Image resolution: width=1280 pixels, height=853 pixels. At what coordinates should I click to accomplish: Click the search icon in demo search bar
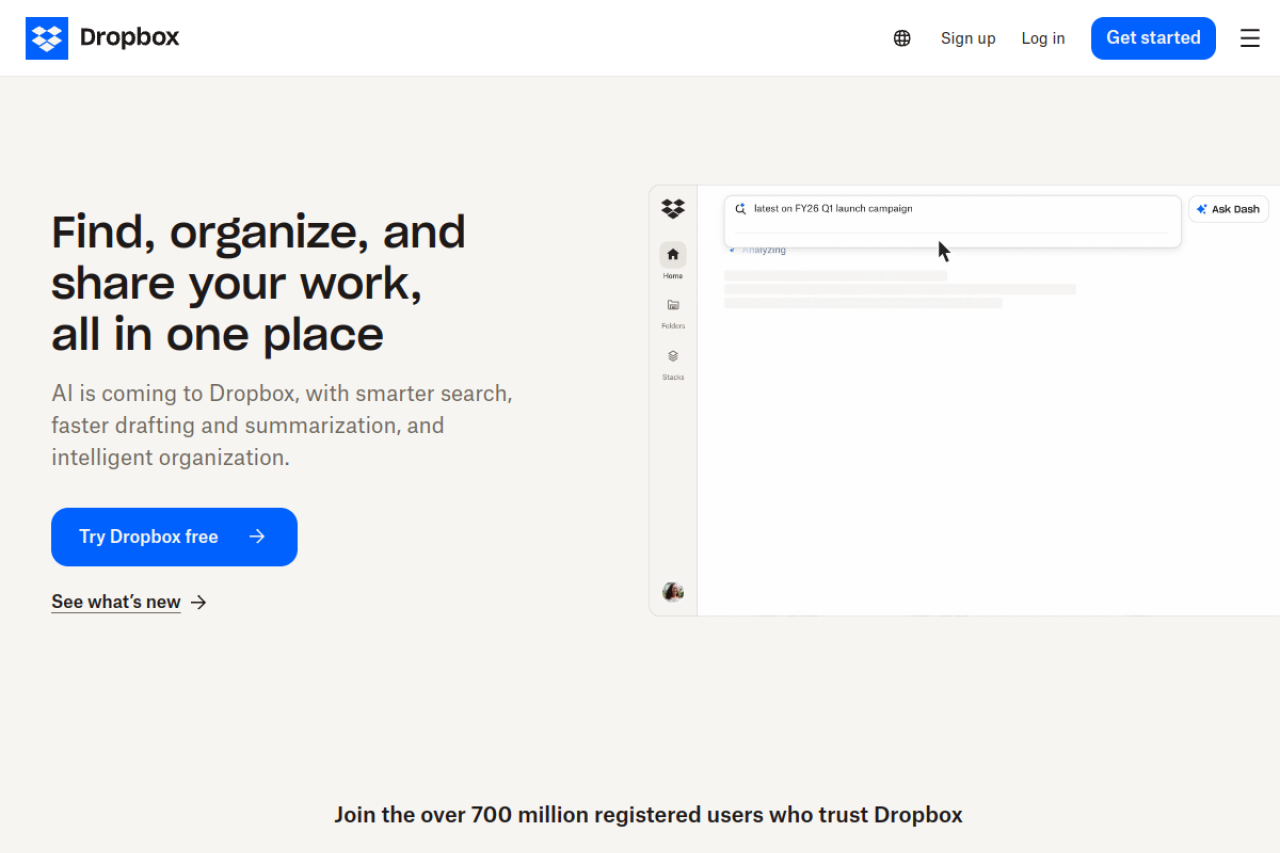click(x=741, y=209)
